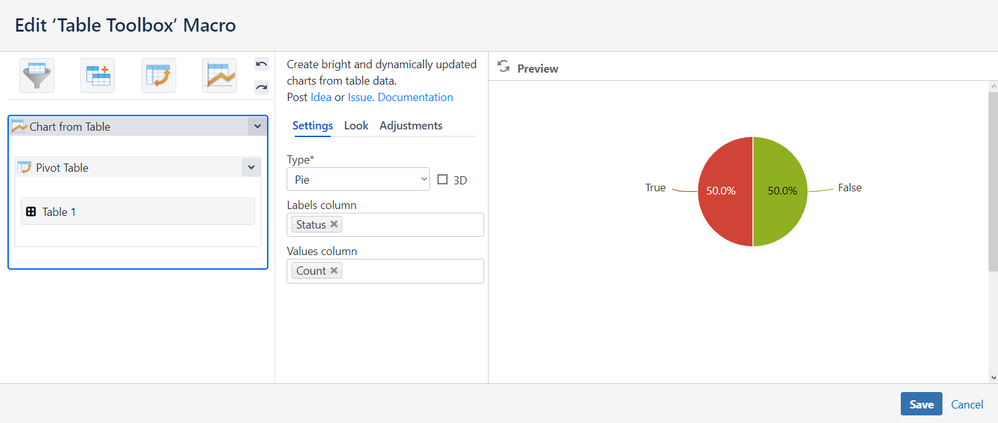Remove the Status tag from Labels column
Image resolution: width=998 pixels, height=423 pixels.
point(334,224)
